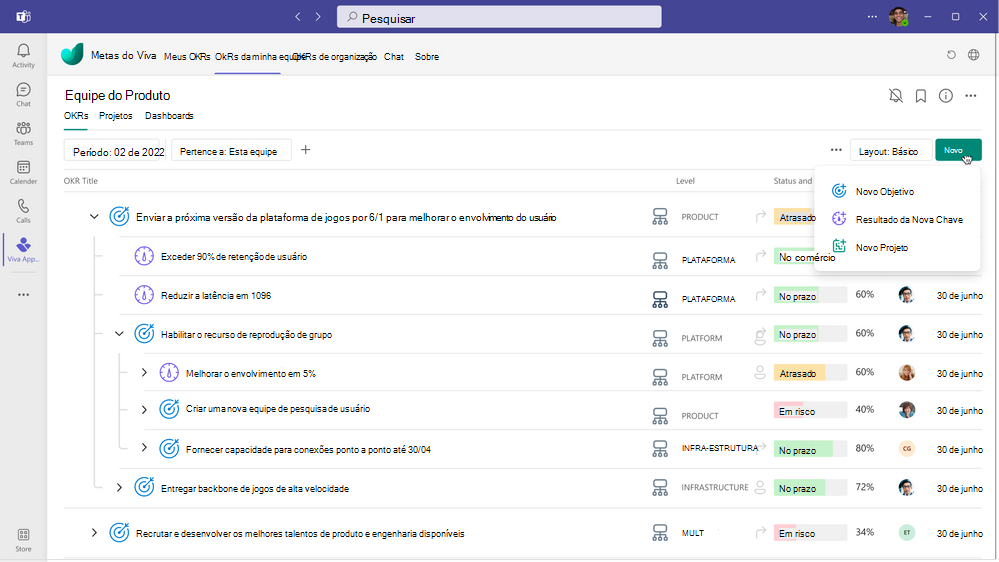Click the green Novo button
This screenshot has width=999, height=562.
point(958,150)
